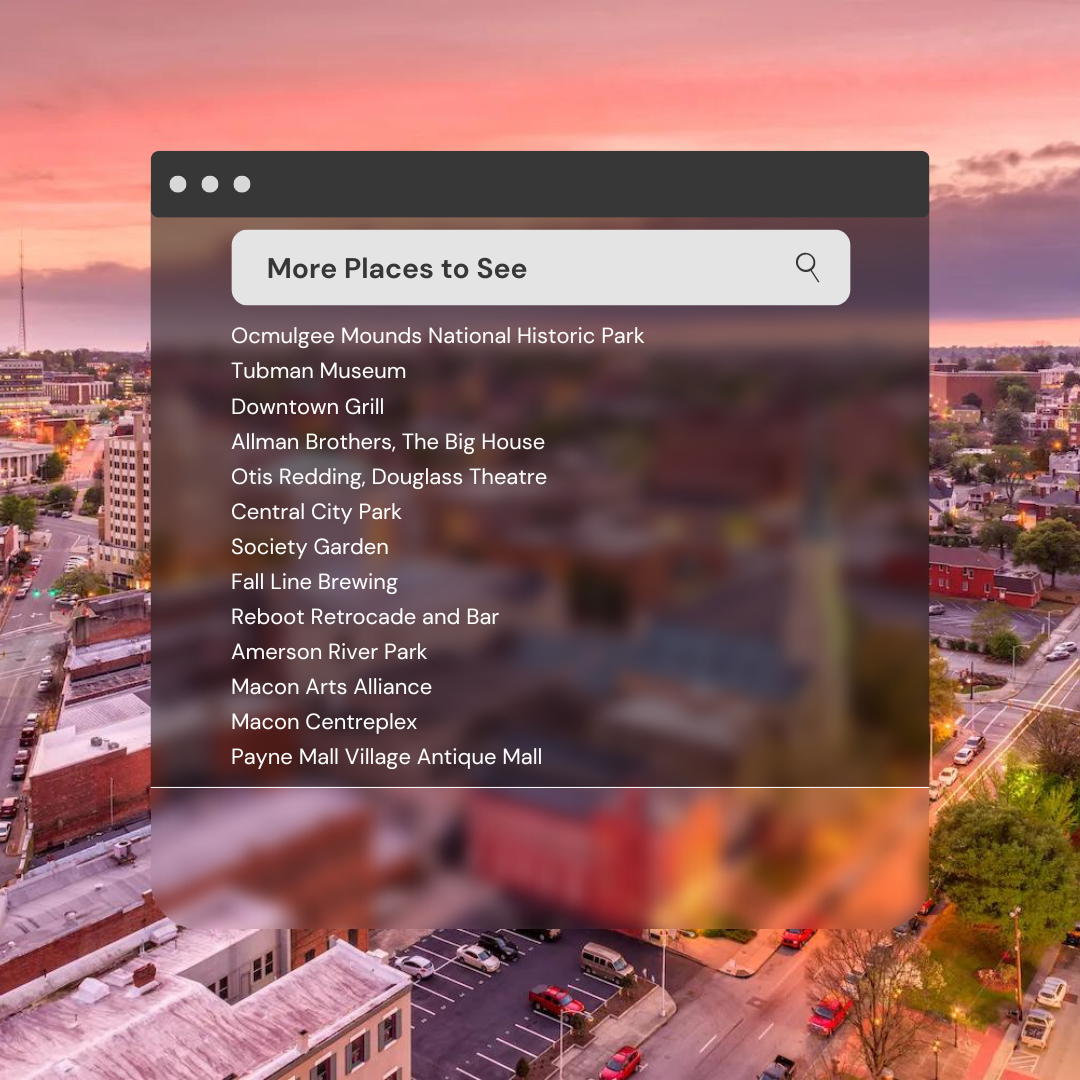Select Macon Centreplex entry

point(324,722)
